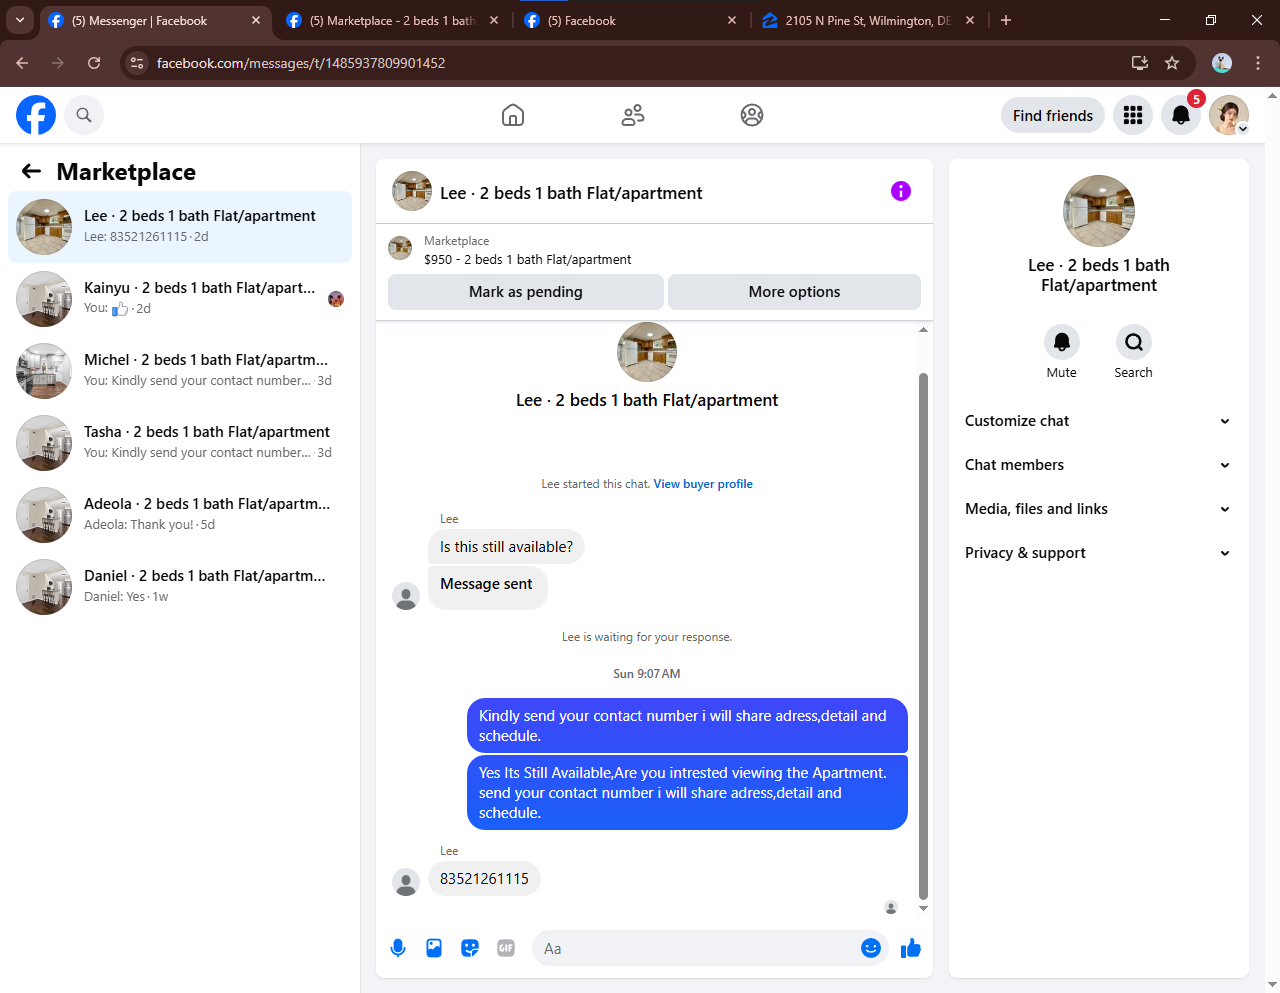1280x993 pixels.
Task: Open Michel's conversation
Action: 180,371
